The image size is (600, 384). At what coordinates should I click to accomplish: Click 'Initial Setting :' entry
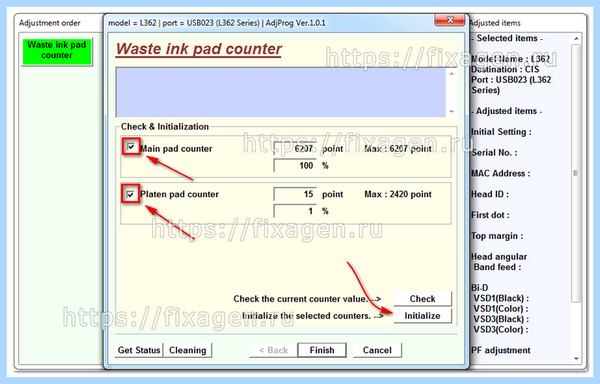pyautogui.click(x=501, y=132)
